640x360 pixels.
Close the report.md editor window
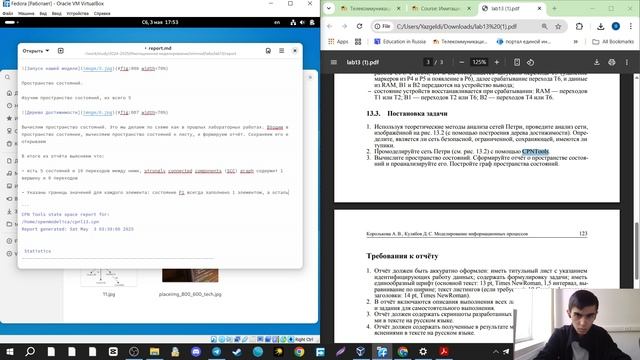295,51
